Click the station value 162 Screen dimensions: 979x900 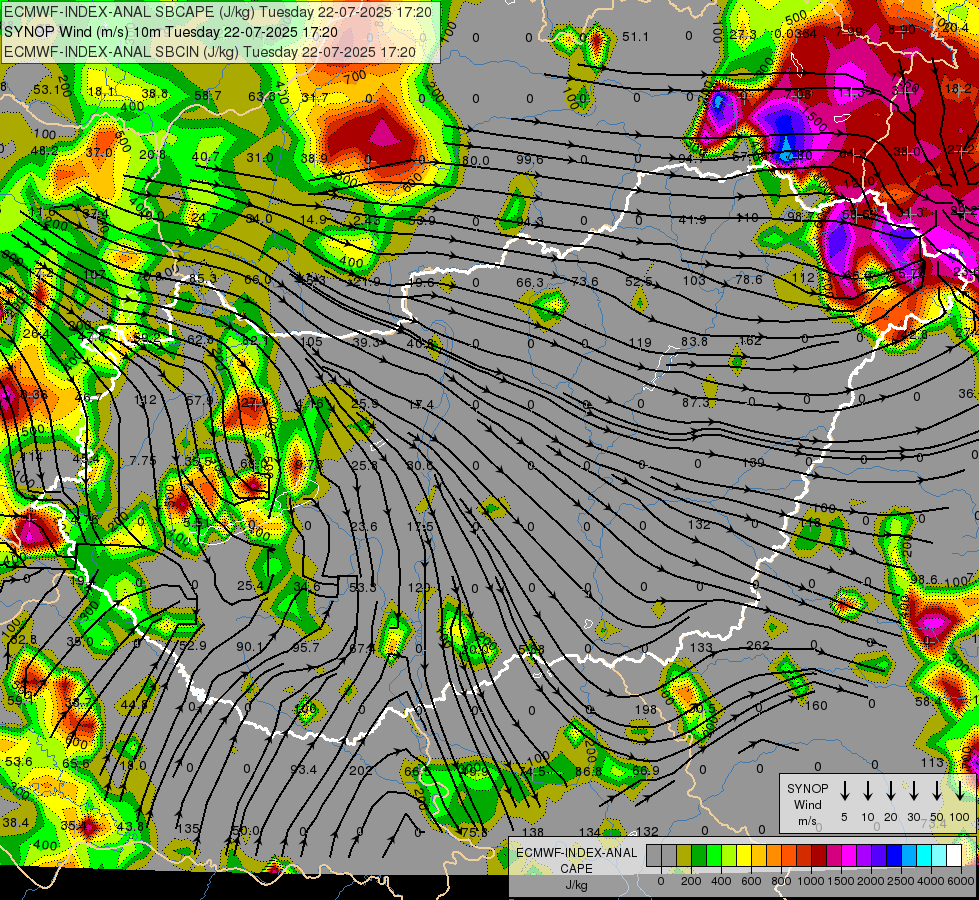pyautogui.click(x=750, y=340)
